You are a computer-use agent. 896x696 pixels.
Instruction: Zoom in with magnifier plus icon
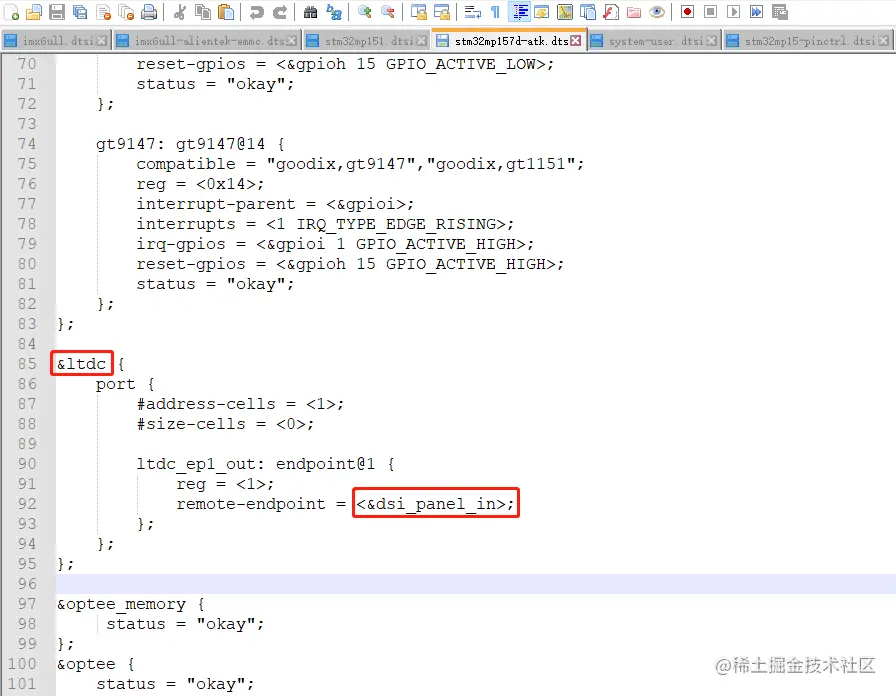pos(365,11)
